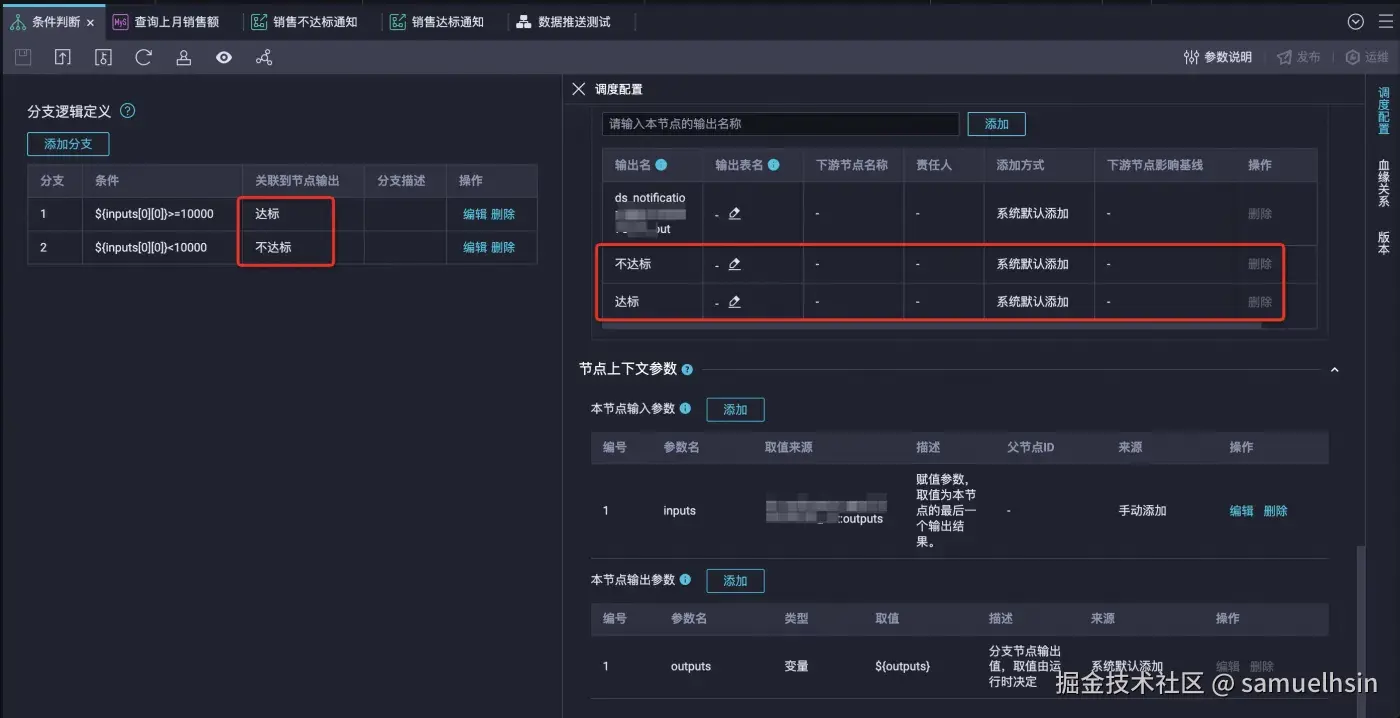The image size is (1400, 718).
Task: Click the save icon in the toolbar
Action: tap(23, 58)
